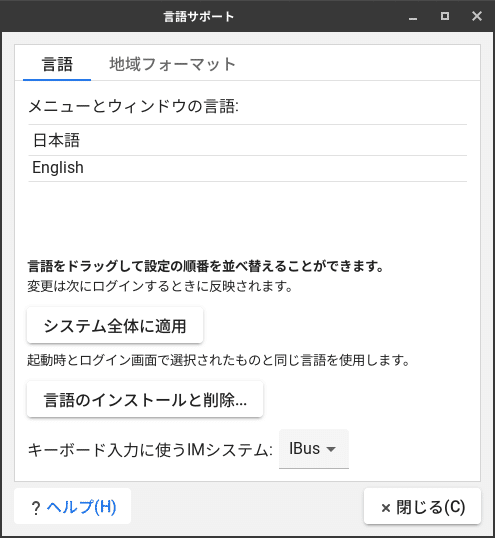
Task: Select 日本語 in the language list
Action: click(x=247, y=140)
